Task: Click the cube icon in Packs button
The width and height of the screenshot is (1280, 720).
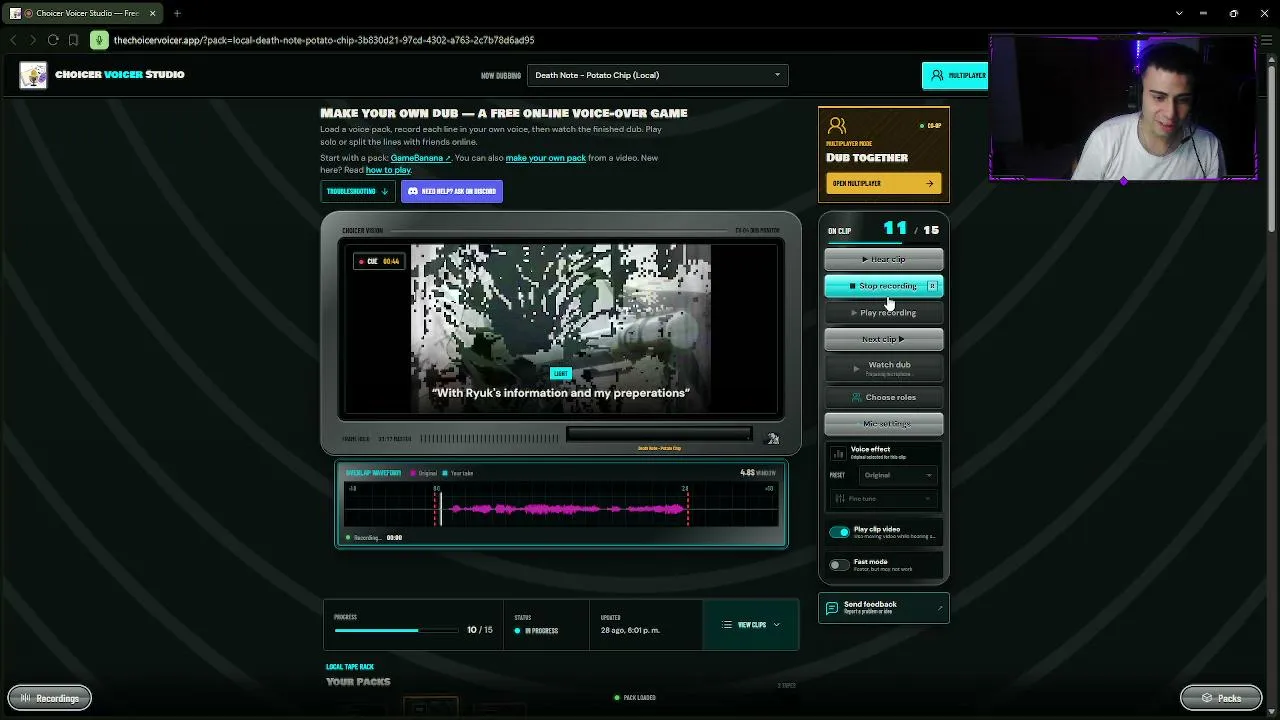Action: pyautogui.click(x=1207, y=698)
